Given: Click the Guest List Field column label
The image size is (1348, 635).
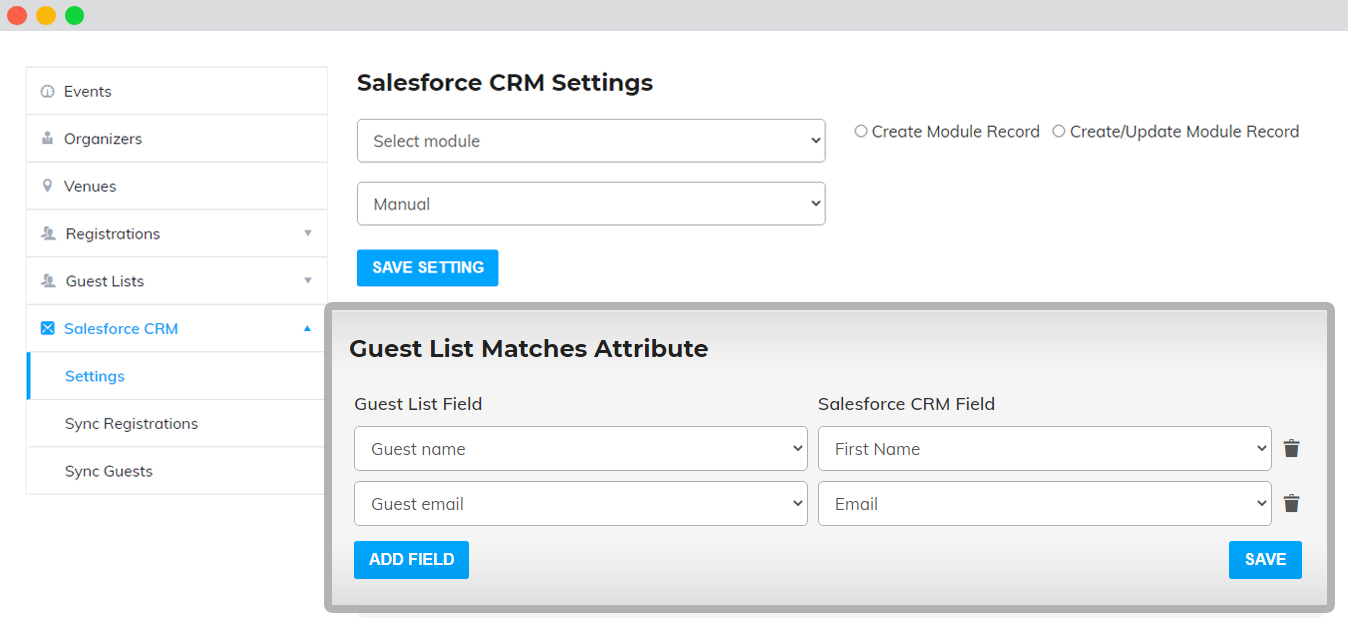Looking at the screenshot, I should point(418,404).
